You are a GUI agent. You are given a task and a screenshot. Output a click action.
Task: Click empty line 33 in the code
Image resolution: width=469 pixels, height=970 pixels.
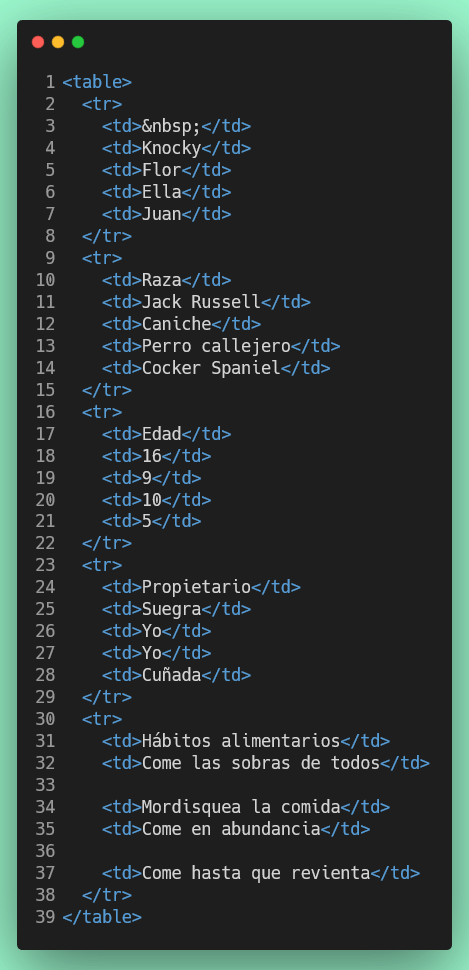coord(247,785)
